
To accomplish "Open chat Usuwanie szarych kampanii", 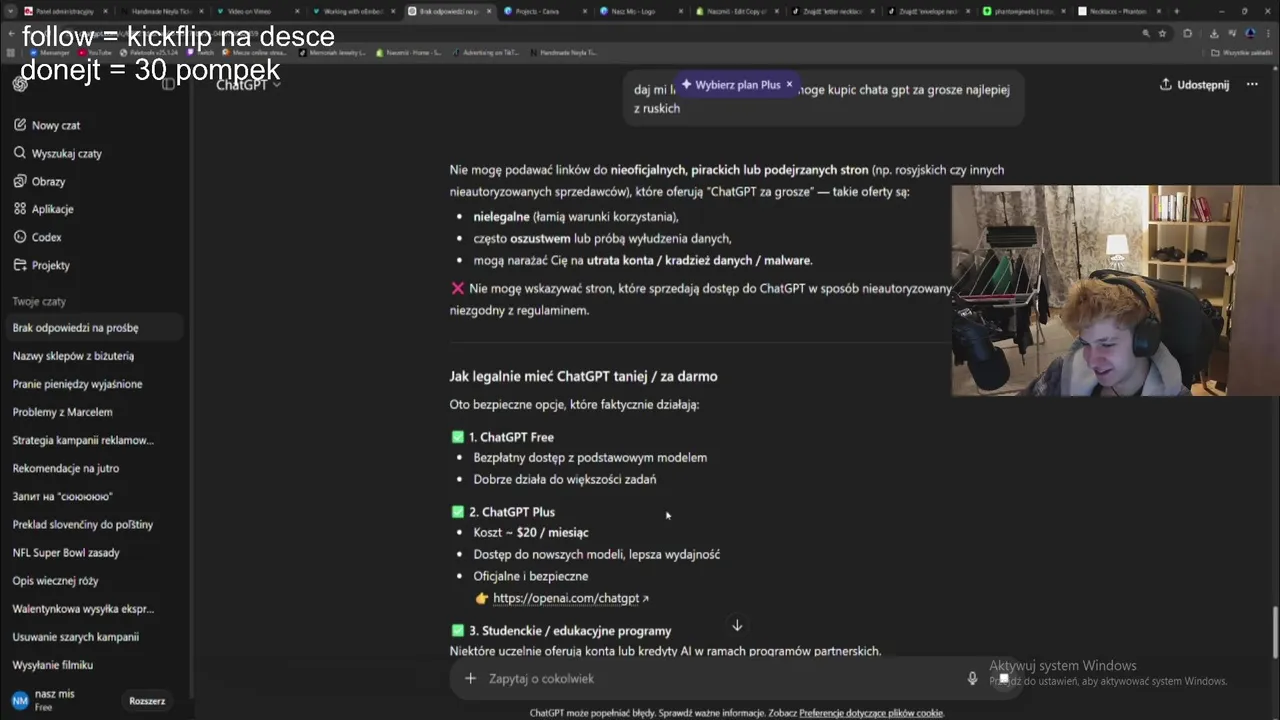I will (x=92, y=636).
